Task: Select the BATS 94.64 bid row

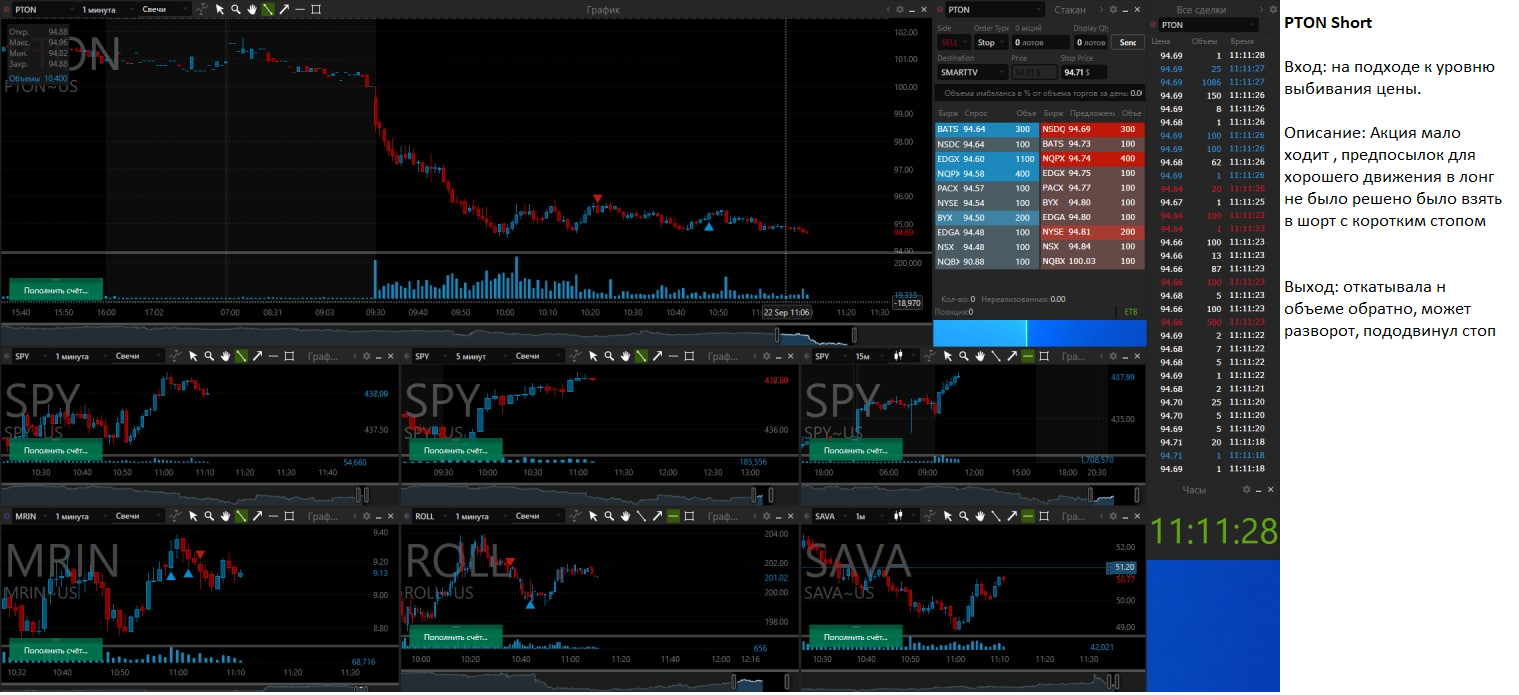Action: 987,129
